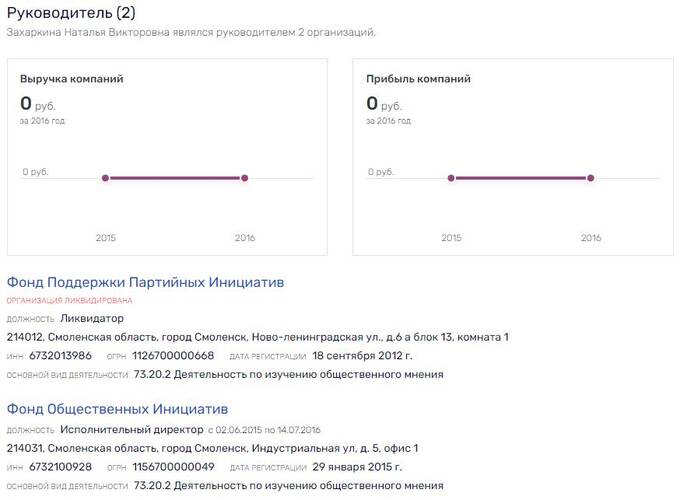Open the Фонд Поддержки Партийных Инициатив link
This screenshot has width=680, height=500.
[x=146, y=282]
